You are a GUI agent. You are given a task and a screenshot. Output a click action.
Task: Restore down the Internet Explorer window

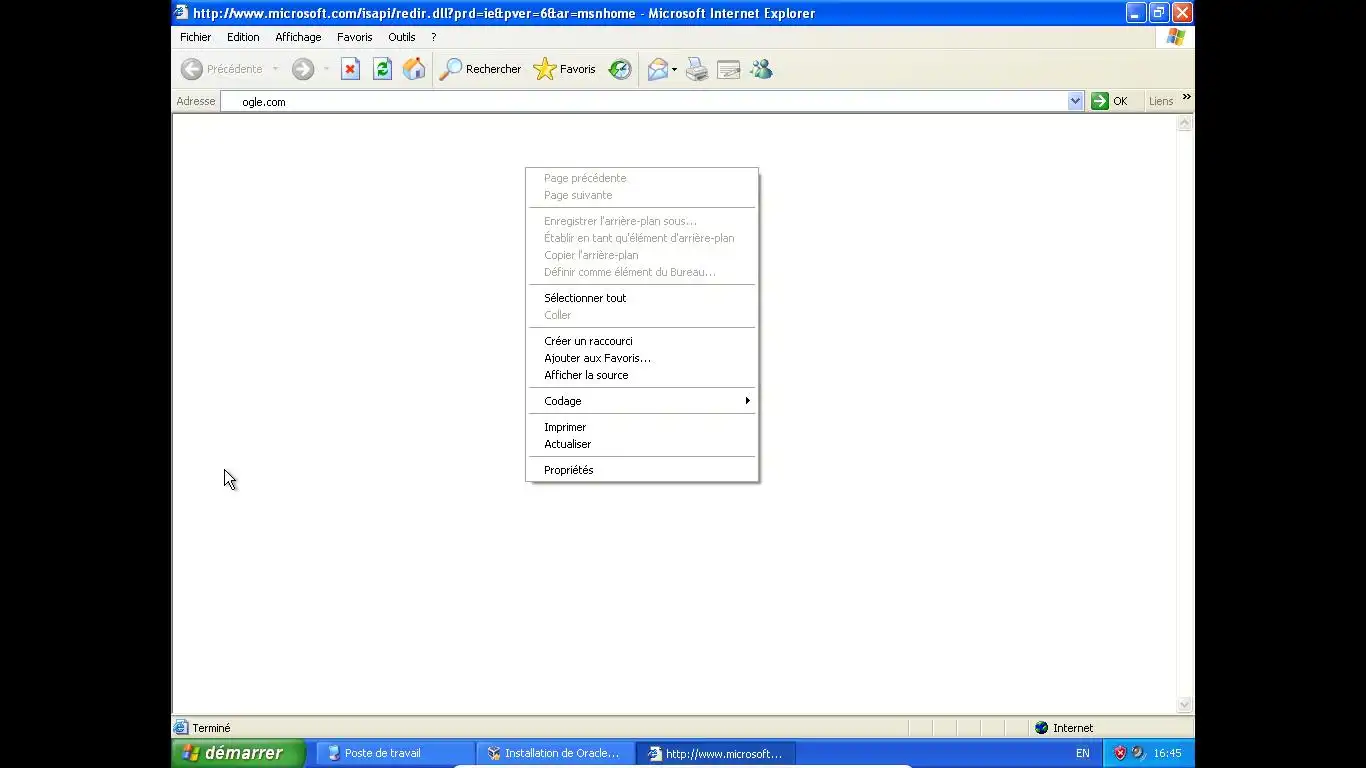coord(1159,13)
